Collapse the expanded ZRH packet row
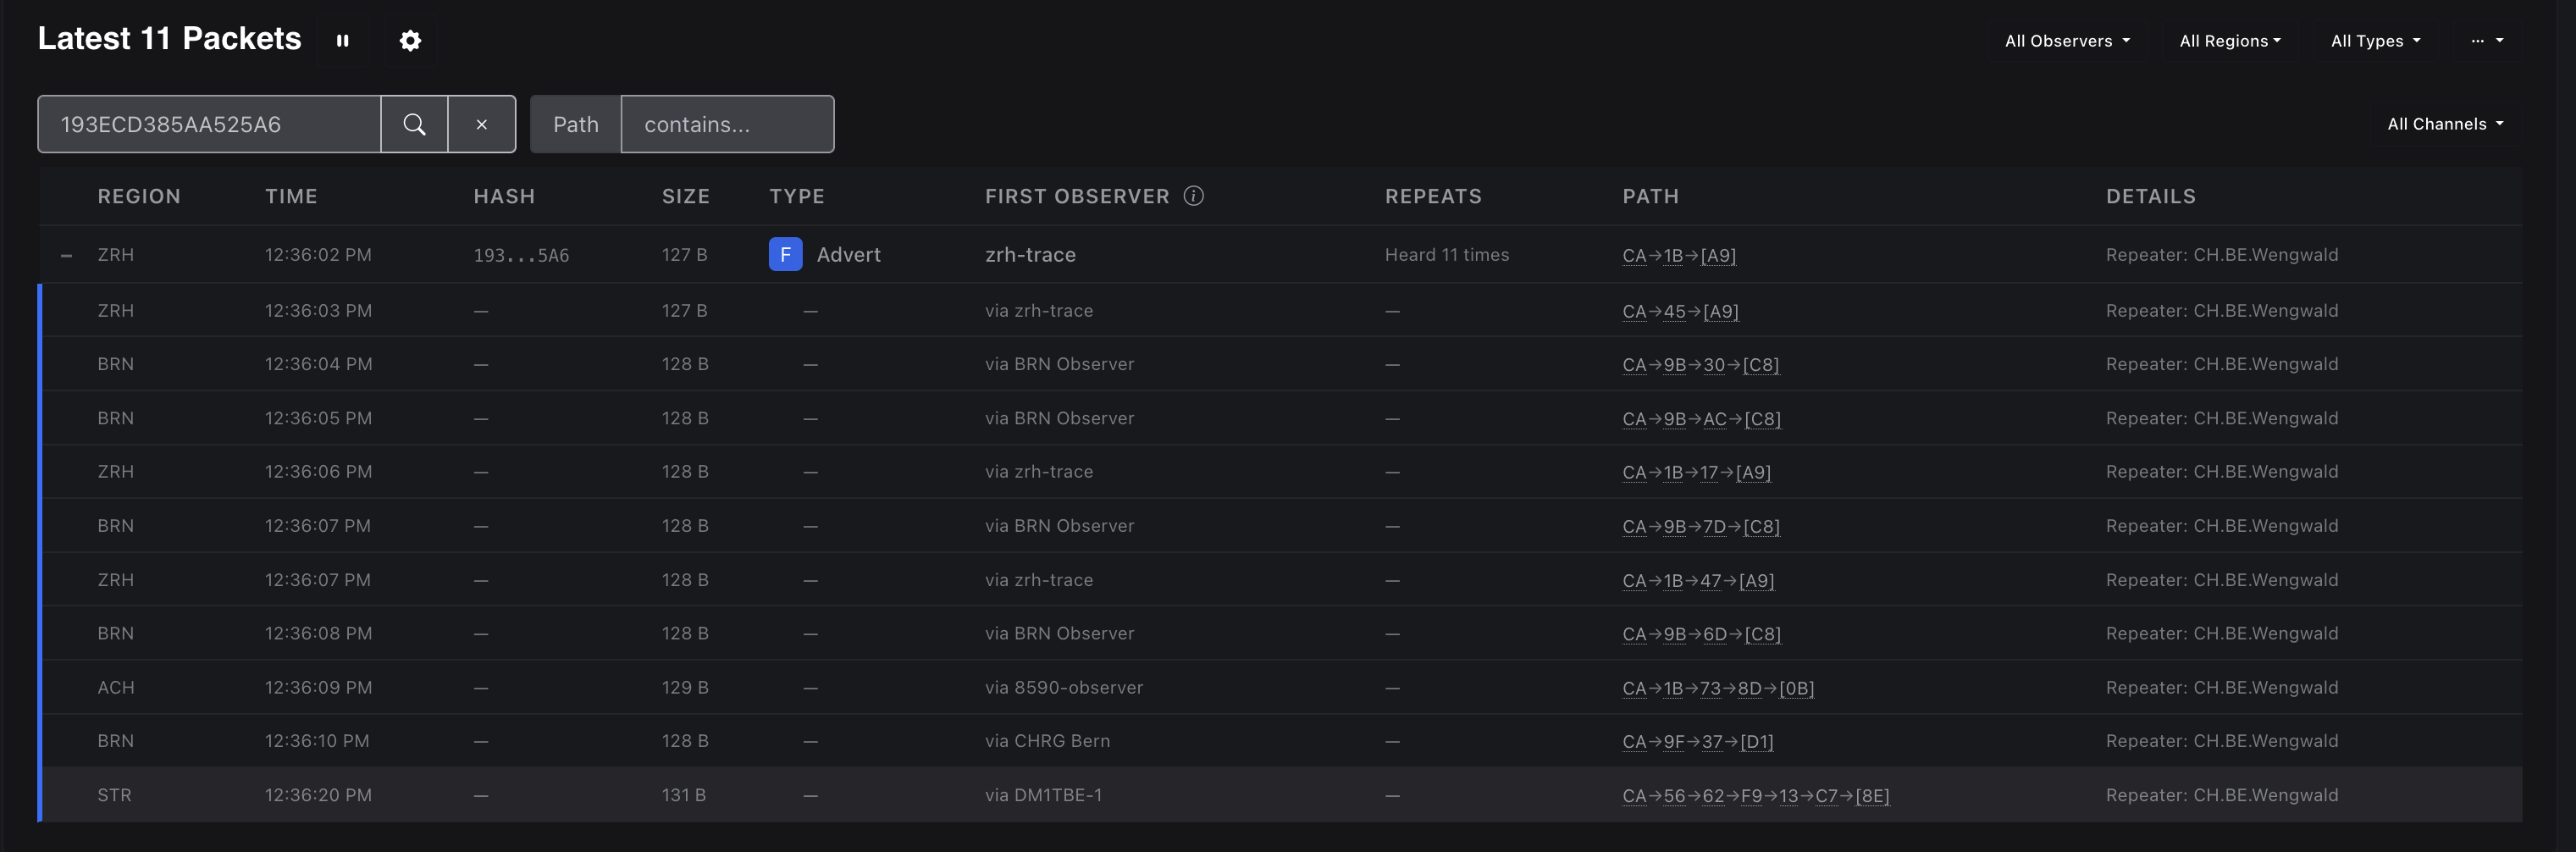 point(67,256)
